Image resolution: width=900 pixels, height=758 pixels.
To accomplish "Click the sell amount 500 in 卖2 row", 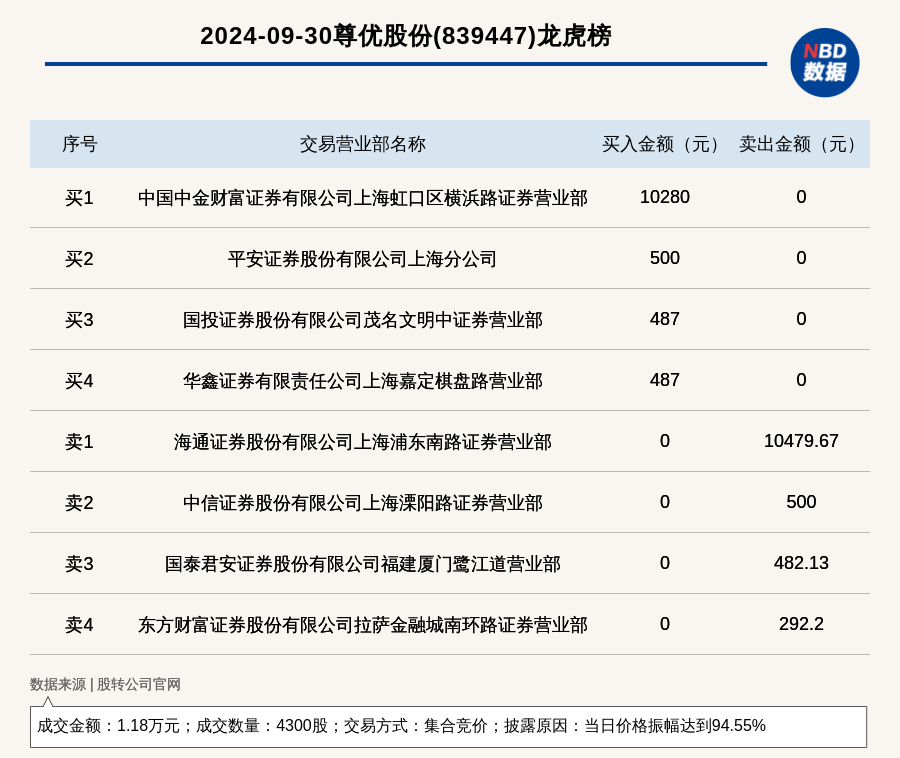I will 801,502.
